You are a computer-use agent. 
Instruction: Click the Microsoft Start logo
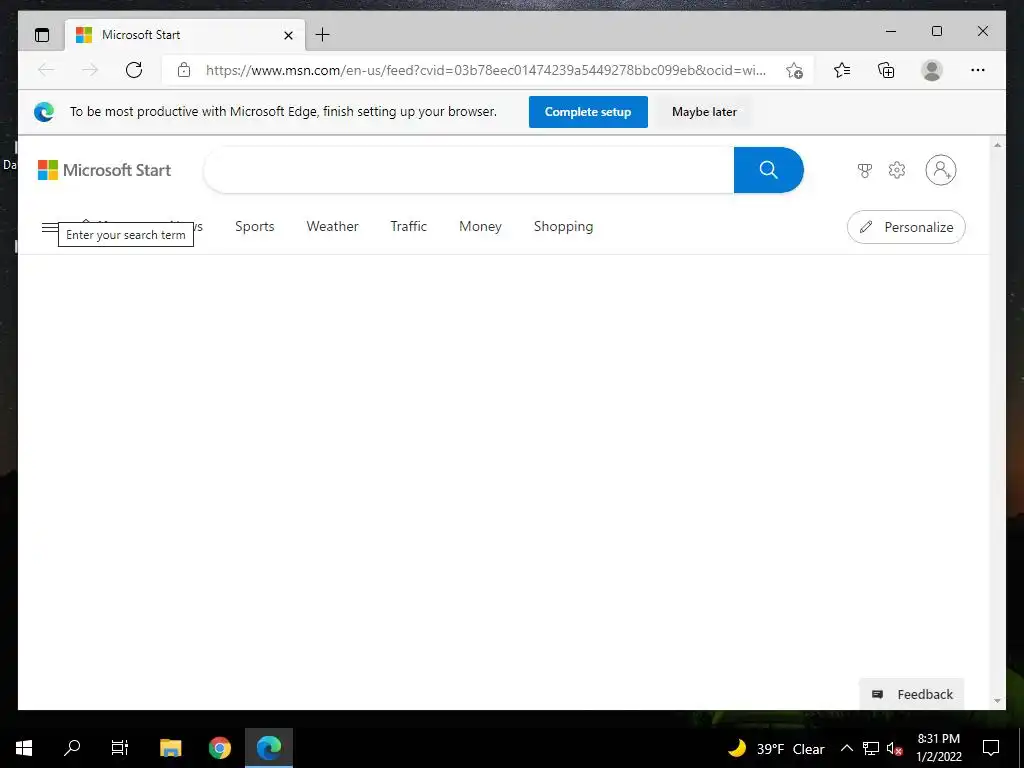click(104, 170)
